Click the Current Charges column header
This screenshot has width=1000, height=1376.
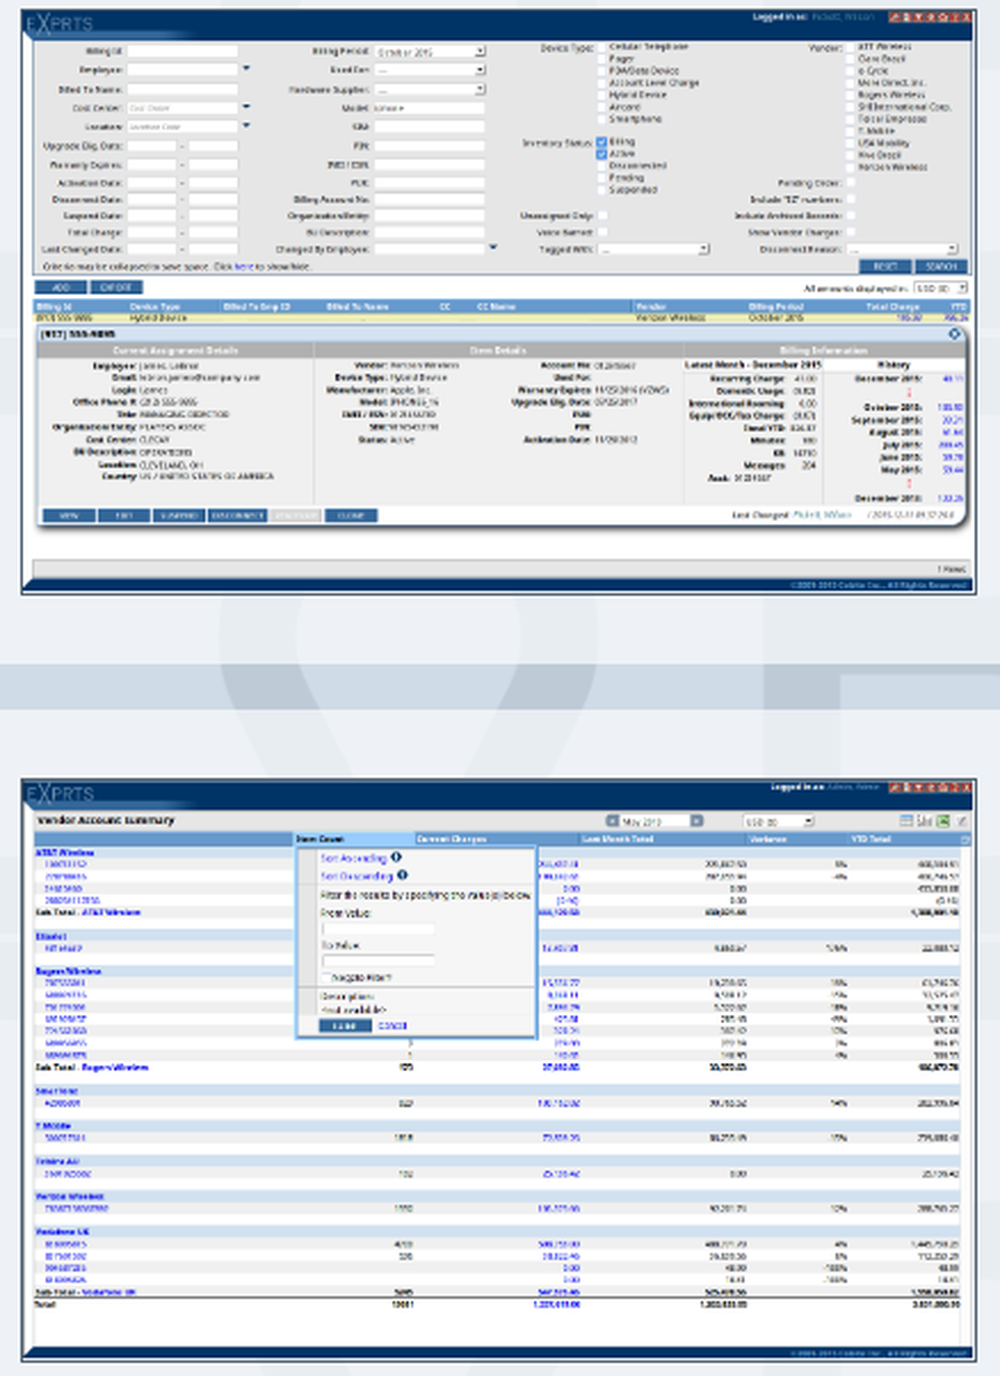pyautogui.click(x=496, y=839)
